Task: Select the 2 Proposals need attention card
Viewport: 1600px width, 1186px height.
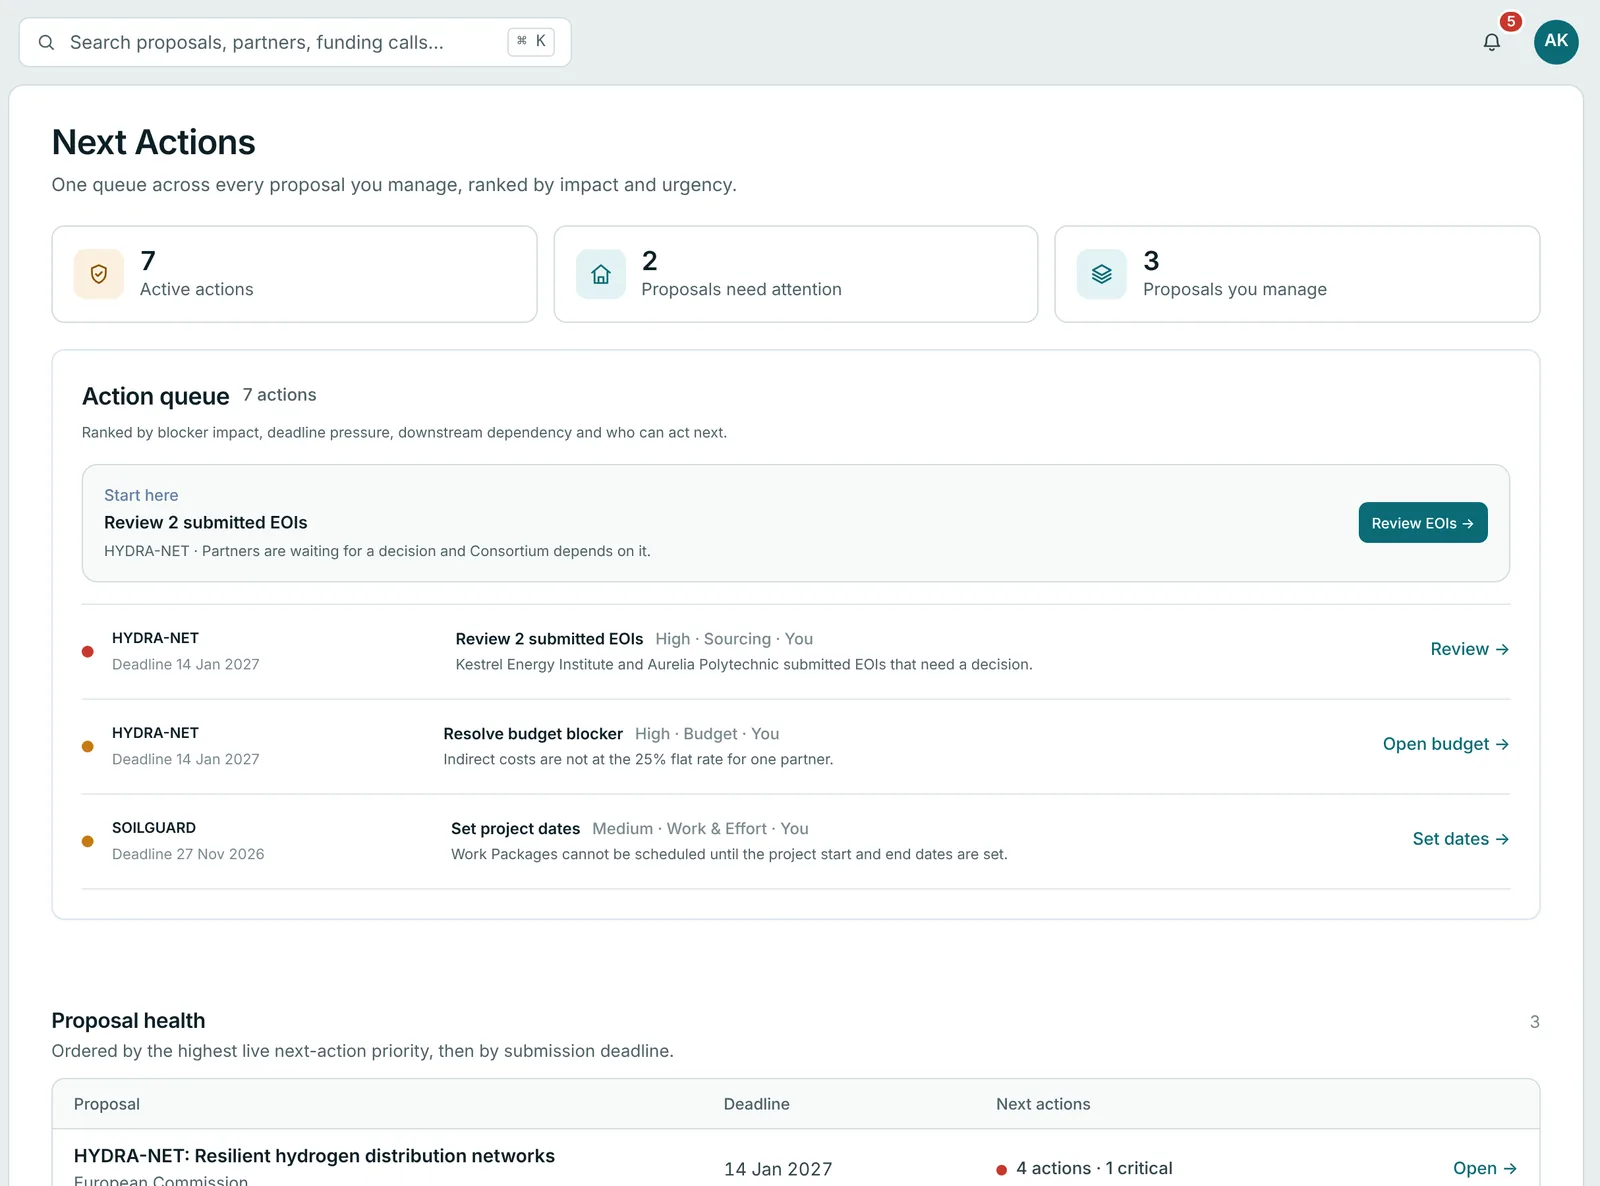Action: click(x=796, y=274)
